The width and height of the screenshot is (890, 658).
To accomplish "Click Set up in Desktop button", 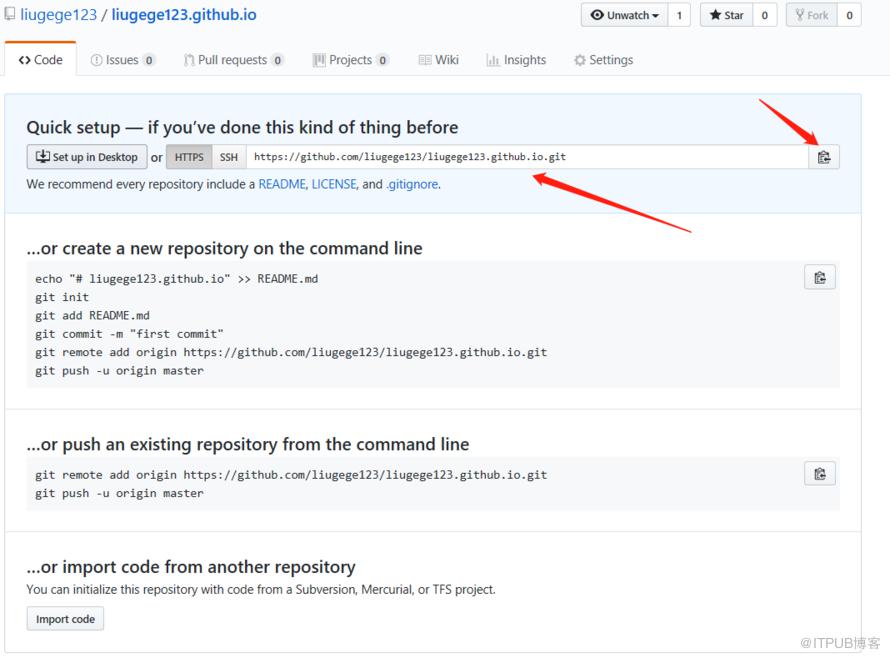I will [87, 157].
